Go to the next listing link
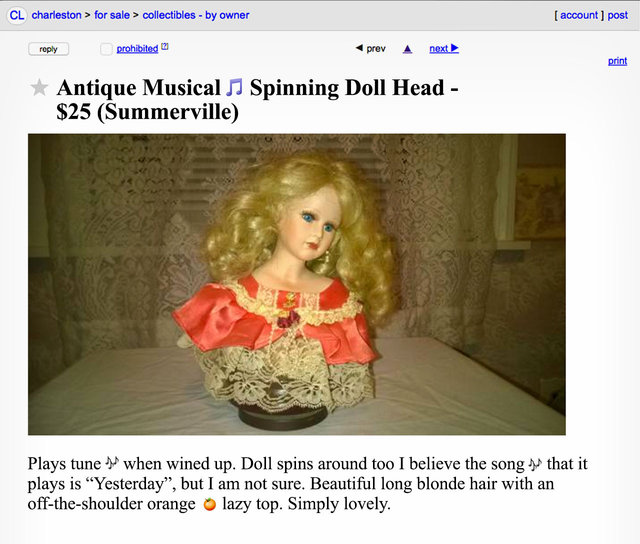The height and width of the screenshot is (544, 640). click(x=439, y=49)
